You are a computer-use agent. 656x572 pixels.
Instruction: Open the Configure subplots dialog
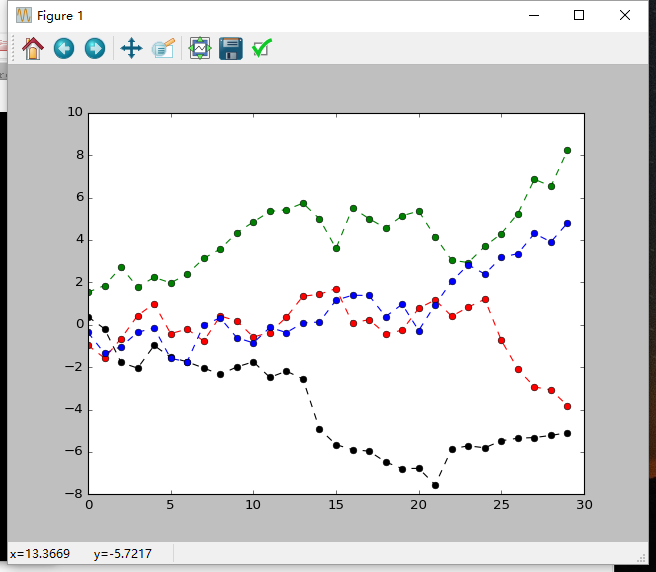coord(200,49)
